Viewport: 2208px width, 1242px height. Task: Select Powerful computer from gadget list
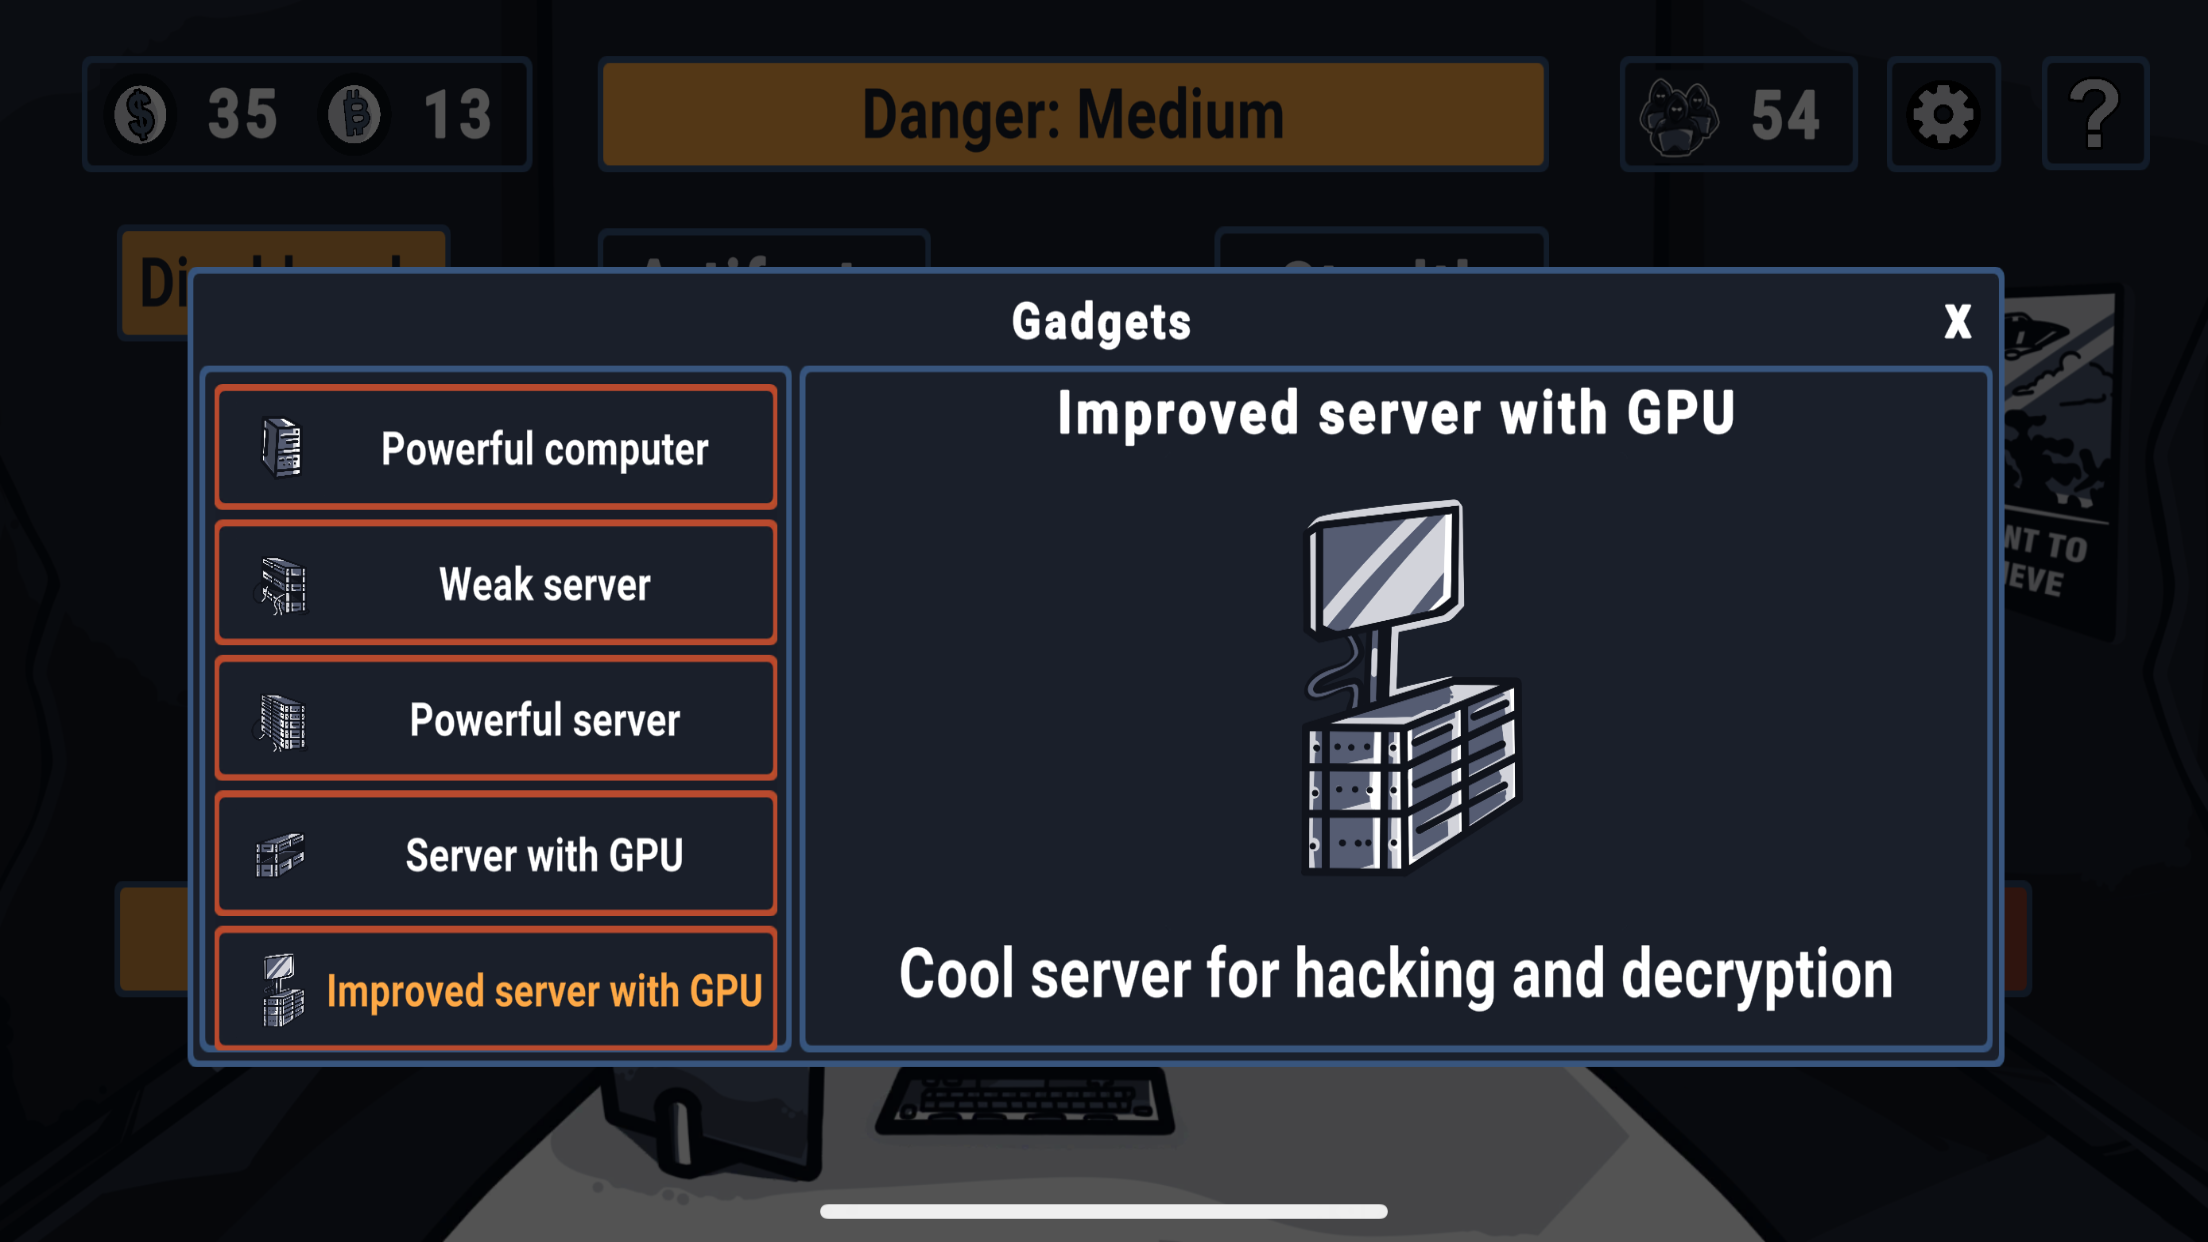[x=496, y=447]
